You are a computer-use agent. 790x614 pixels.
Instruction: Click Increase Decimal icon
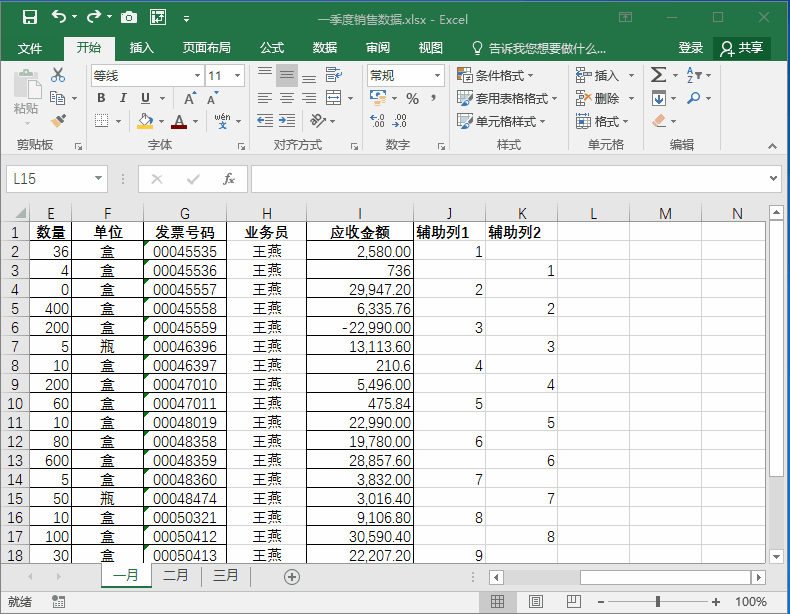(x=377, y=121)
